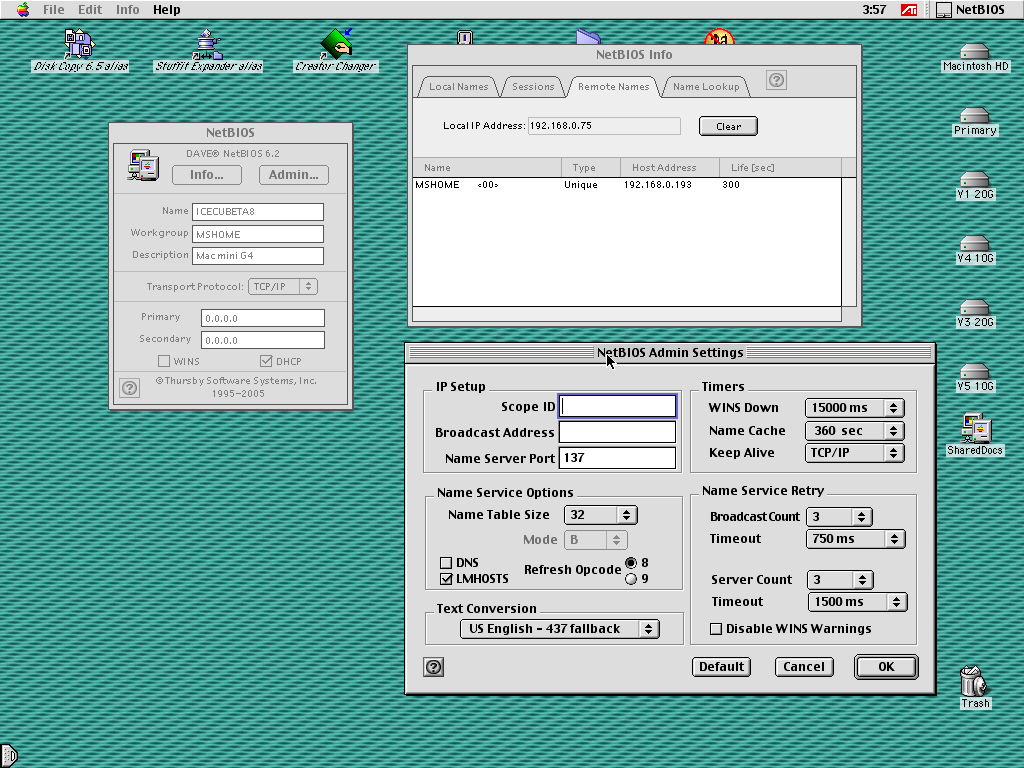Click the Workgroup field showing MSHOME
Image resolution: width=1024 pixels, height=768 pixels.
(x=258, y=234)
